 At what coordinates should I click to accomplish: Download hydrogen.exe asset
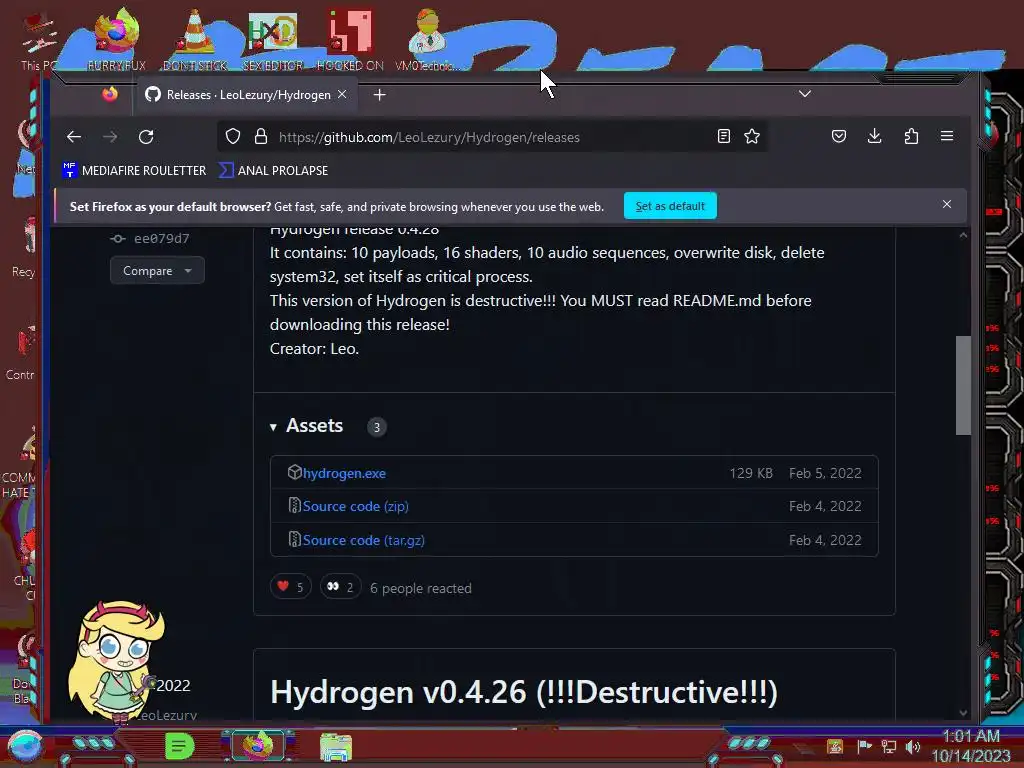click(344, 473)
